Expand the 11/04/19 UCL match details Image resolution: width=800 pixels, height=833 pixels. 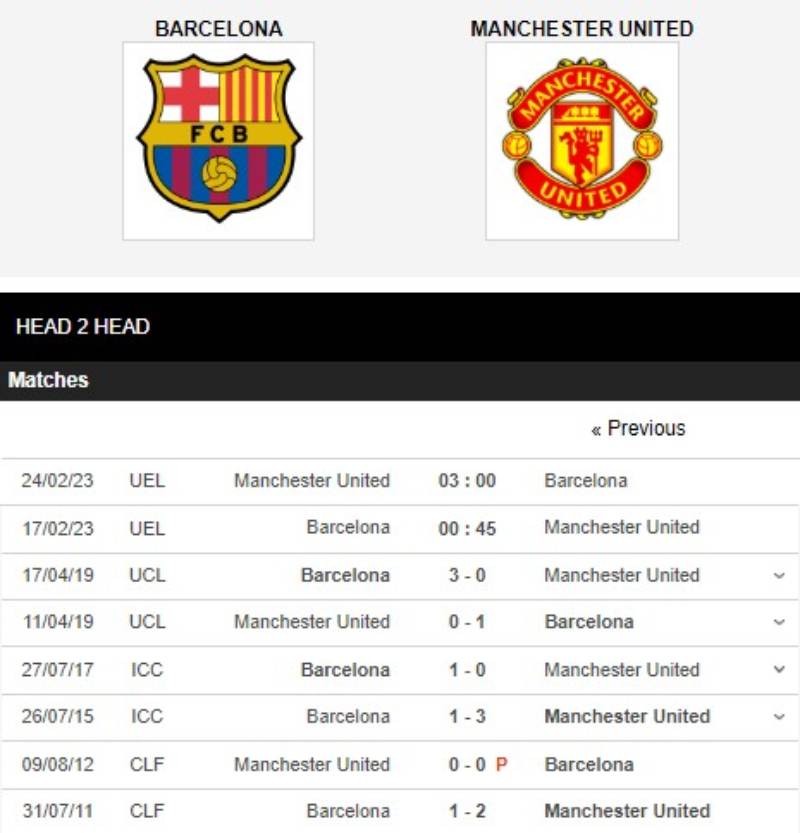click(780, 622)
